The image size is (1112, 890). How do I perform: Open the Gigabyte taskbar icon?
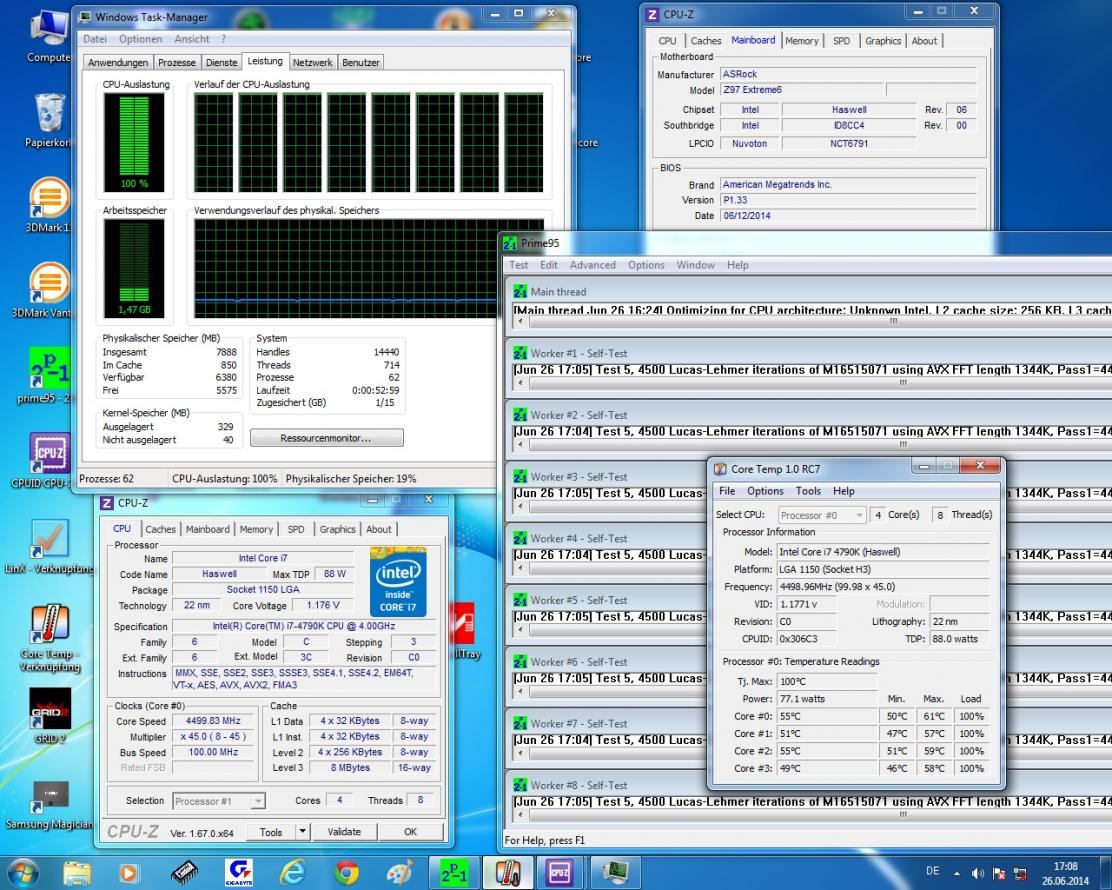pyautogui.click(x=239, y=872)
